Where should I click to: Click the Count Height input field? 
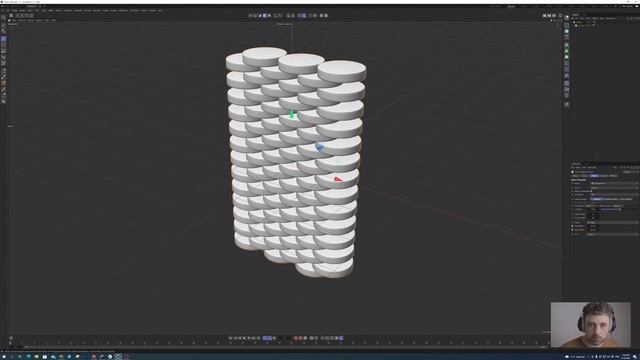point(593,218)
